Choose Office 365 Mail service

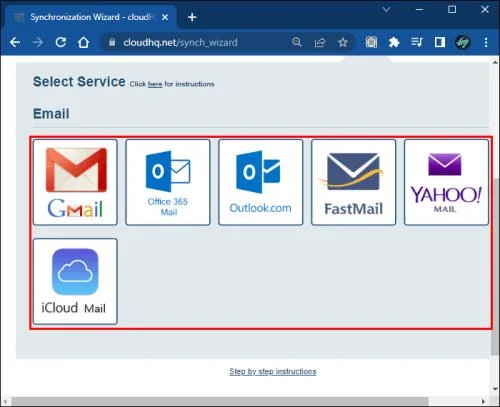(x=168, y=182)
